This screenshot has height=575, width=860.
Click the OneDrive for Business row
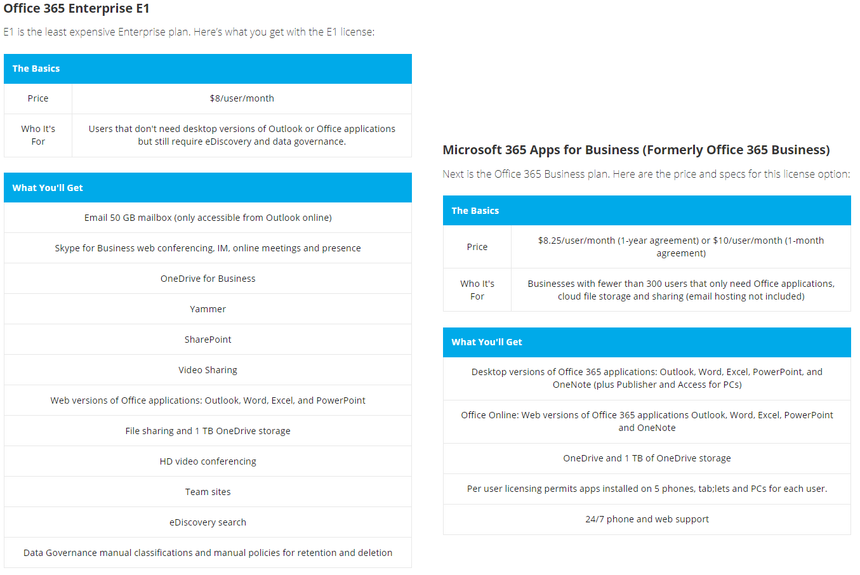pyautogui.click(x=207, y=279)
